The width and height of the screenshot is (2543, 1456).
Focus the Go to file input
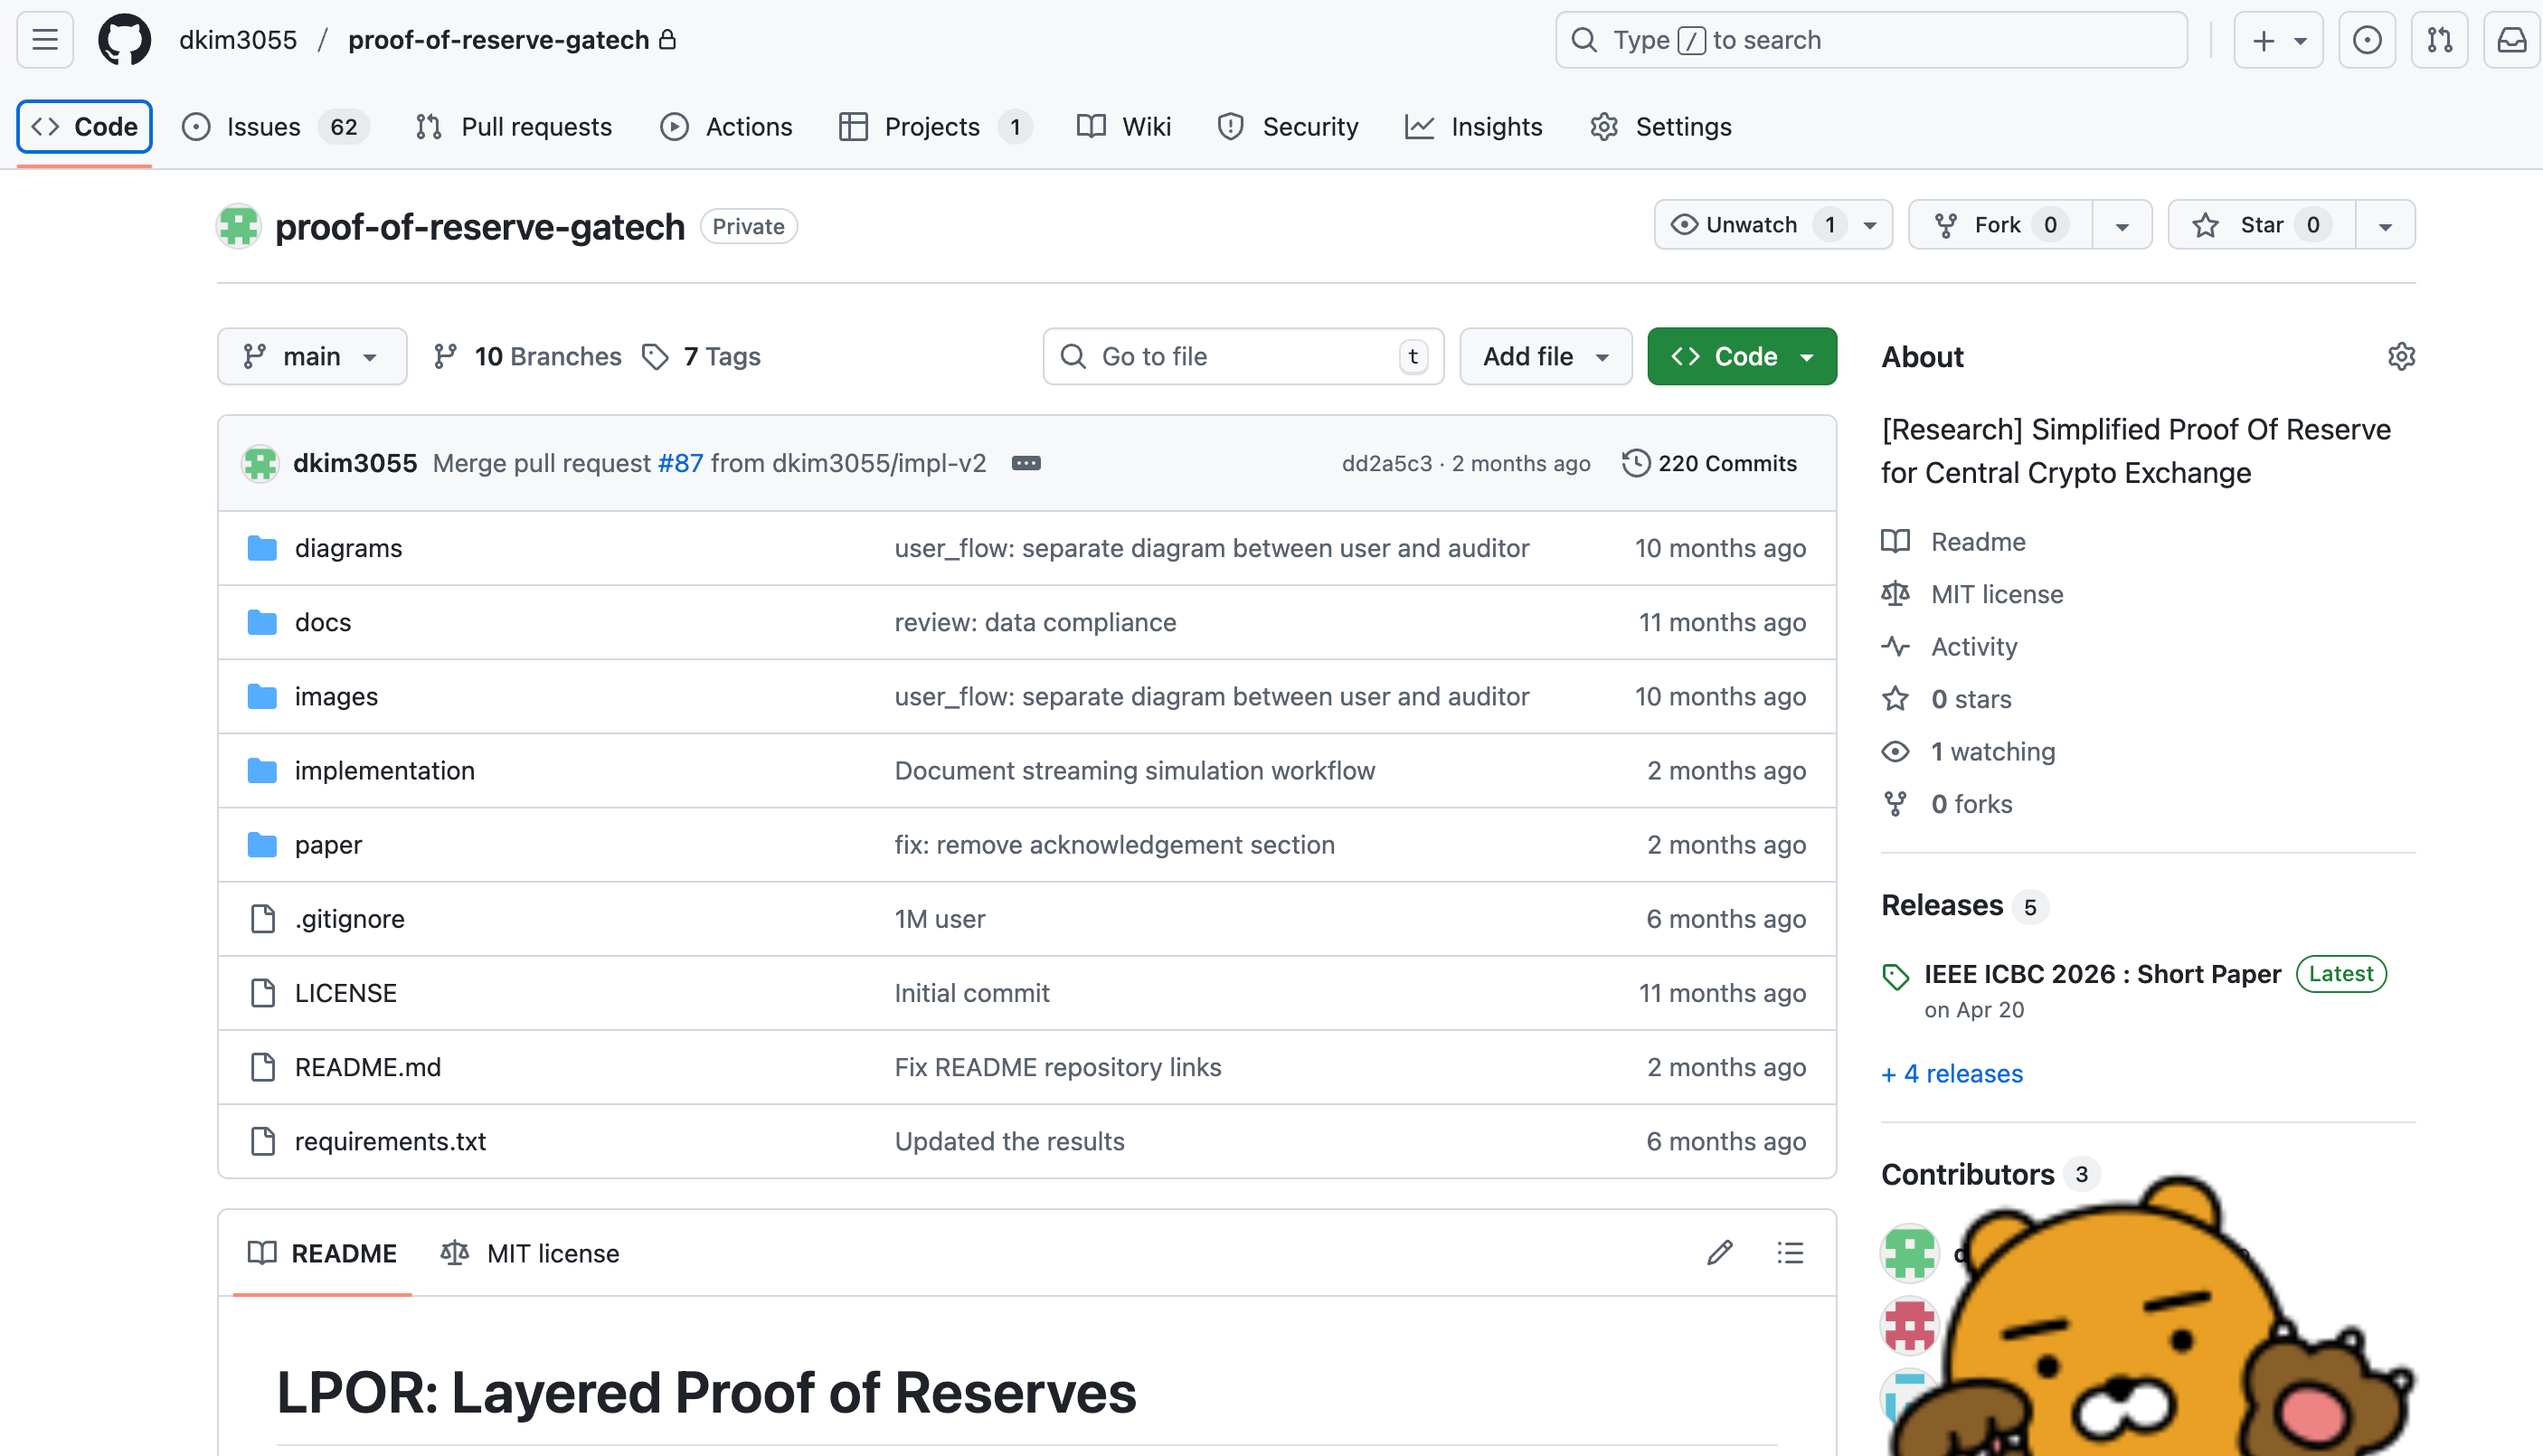pyautogui.click(x=1243, y=357)
